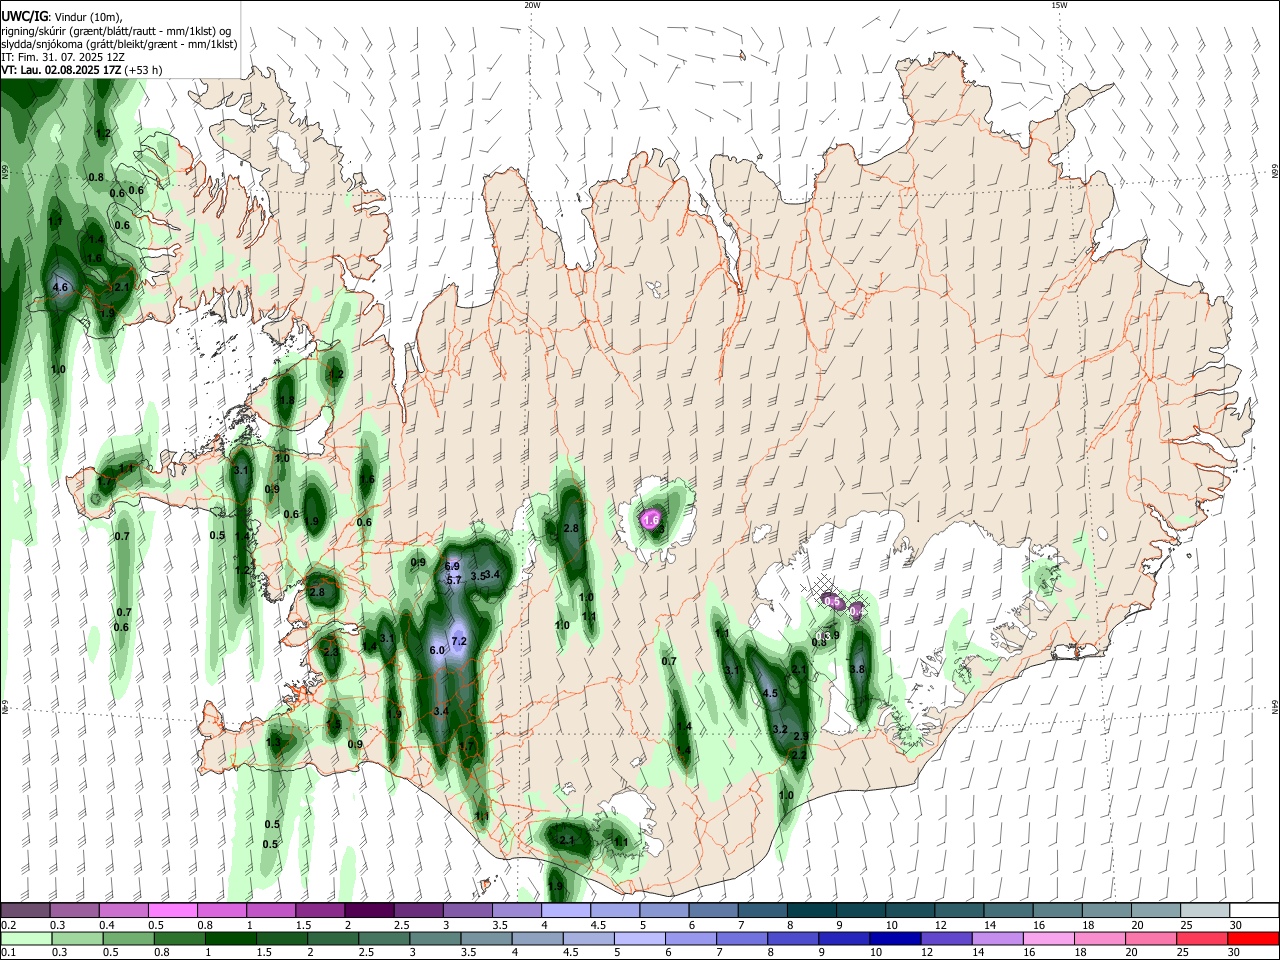This screenshot has height=960, width=1280.
Task: Select the lavender rain swatch labeled 14
Action: tap(996, 938)
